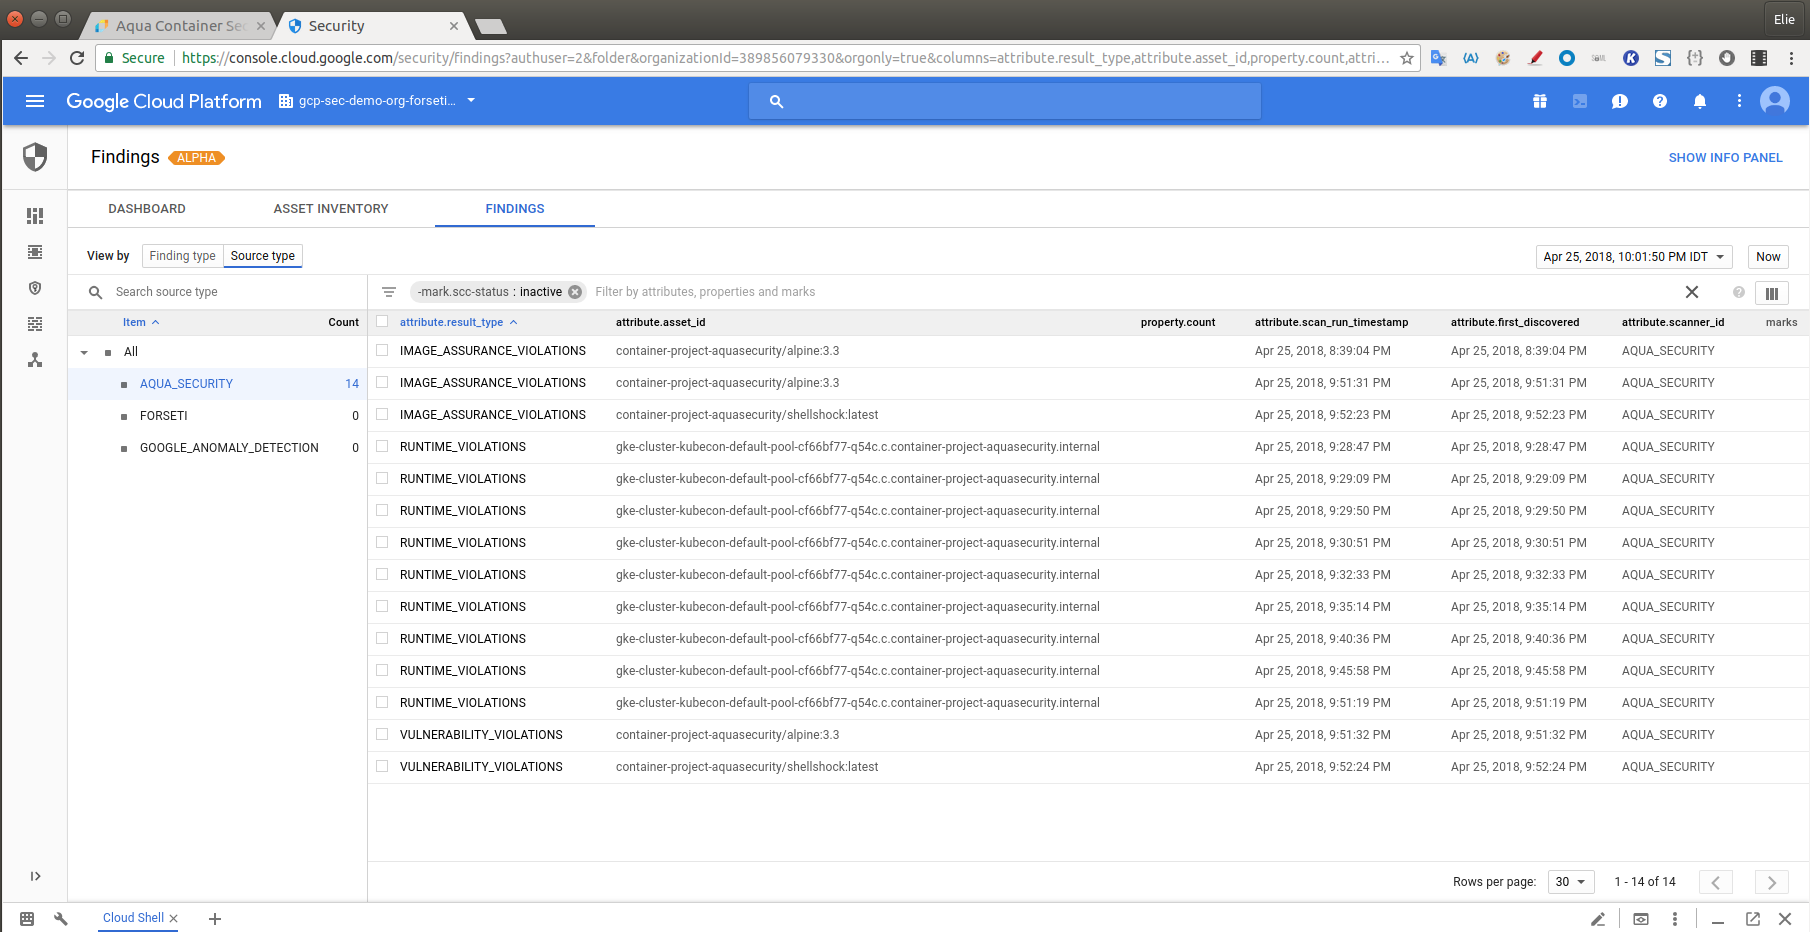Open the user account avatar
Viewport: 1810px width, 932px height.
[x=1775, y=101]
